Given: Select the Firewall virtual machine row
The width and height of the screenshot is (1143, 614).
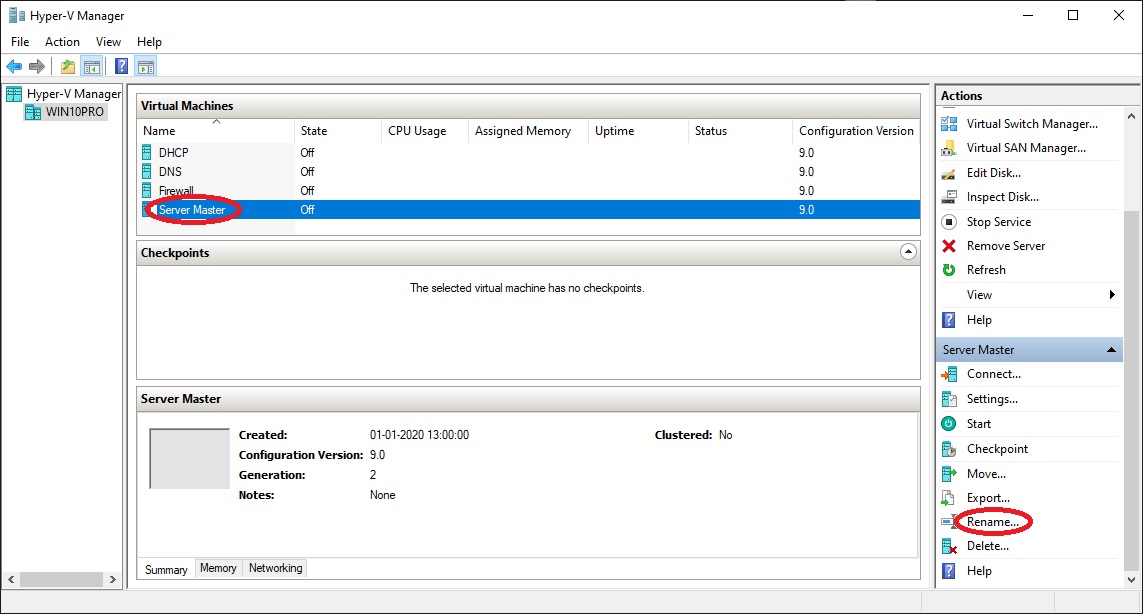Looking at the screenshot, I should (x=528, y=190).
